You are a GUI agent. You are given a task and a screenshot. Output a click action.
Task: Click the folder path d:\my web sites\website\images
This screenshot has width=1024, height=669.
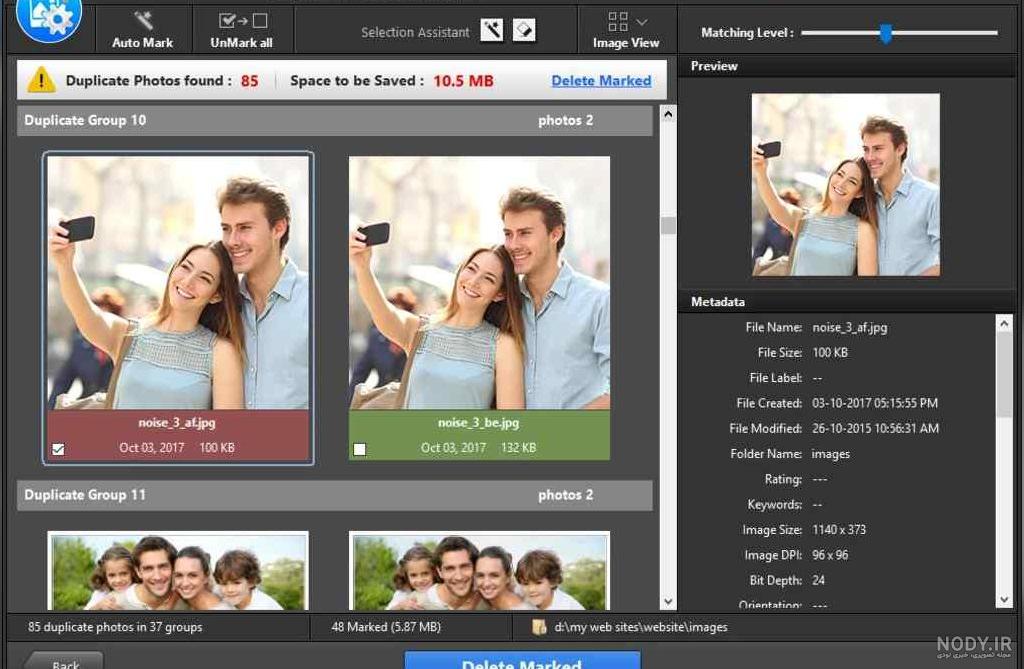click(641, 627)
